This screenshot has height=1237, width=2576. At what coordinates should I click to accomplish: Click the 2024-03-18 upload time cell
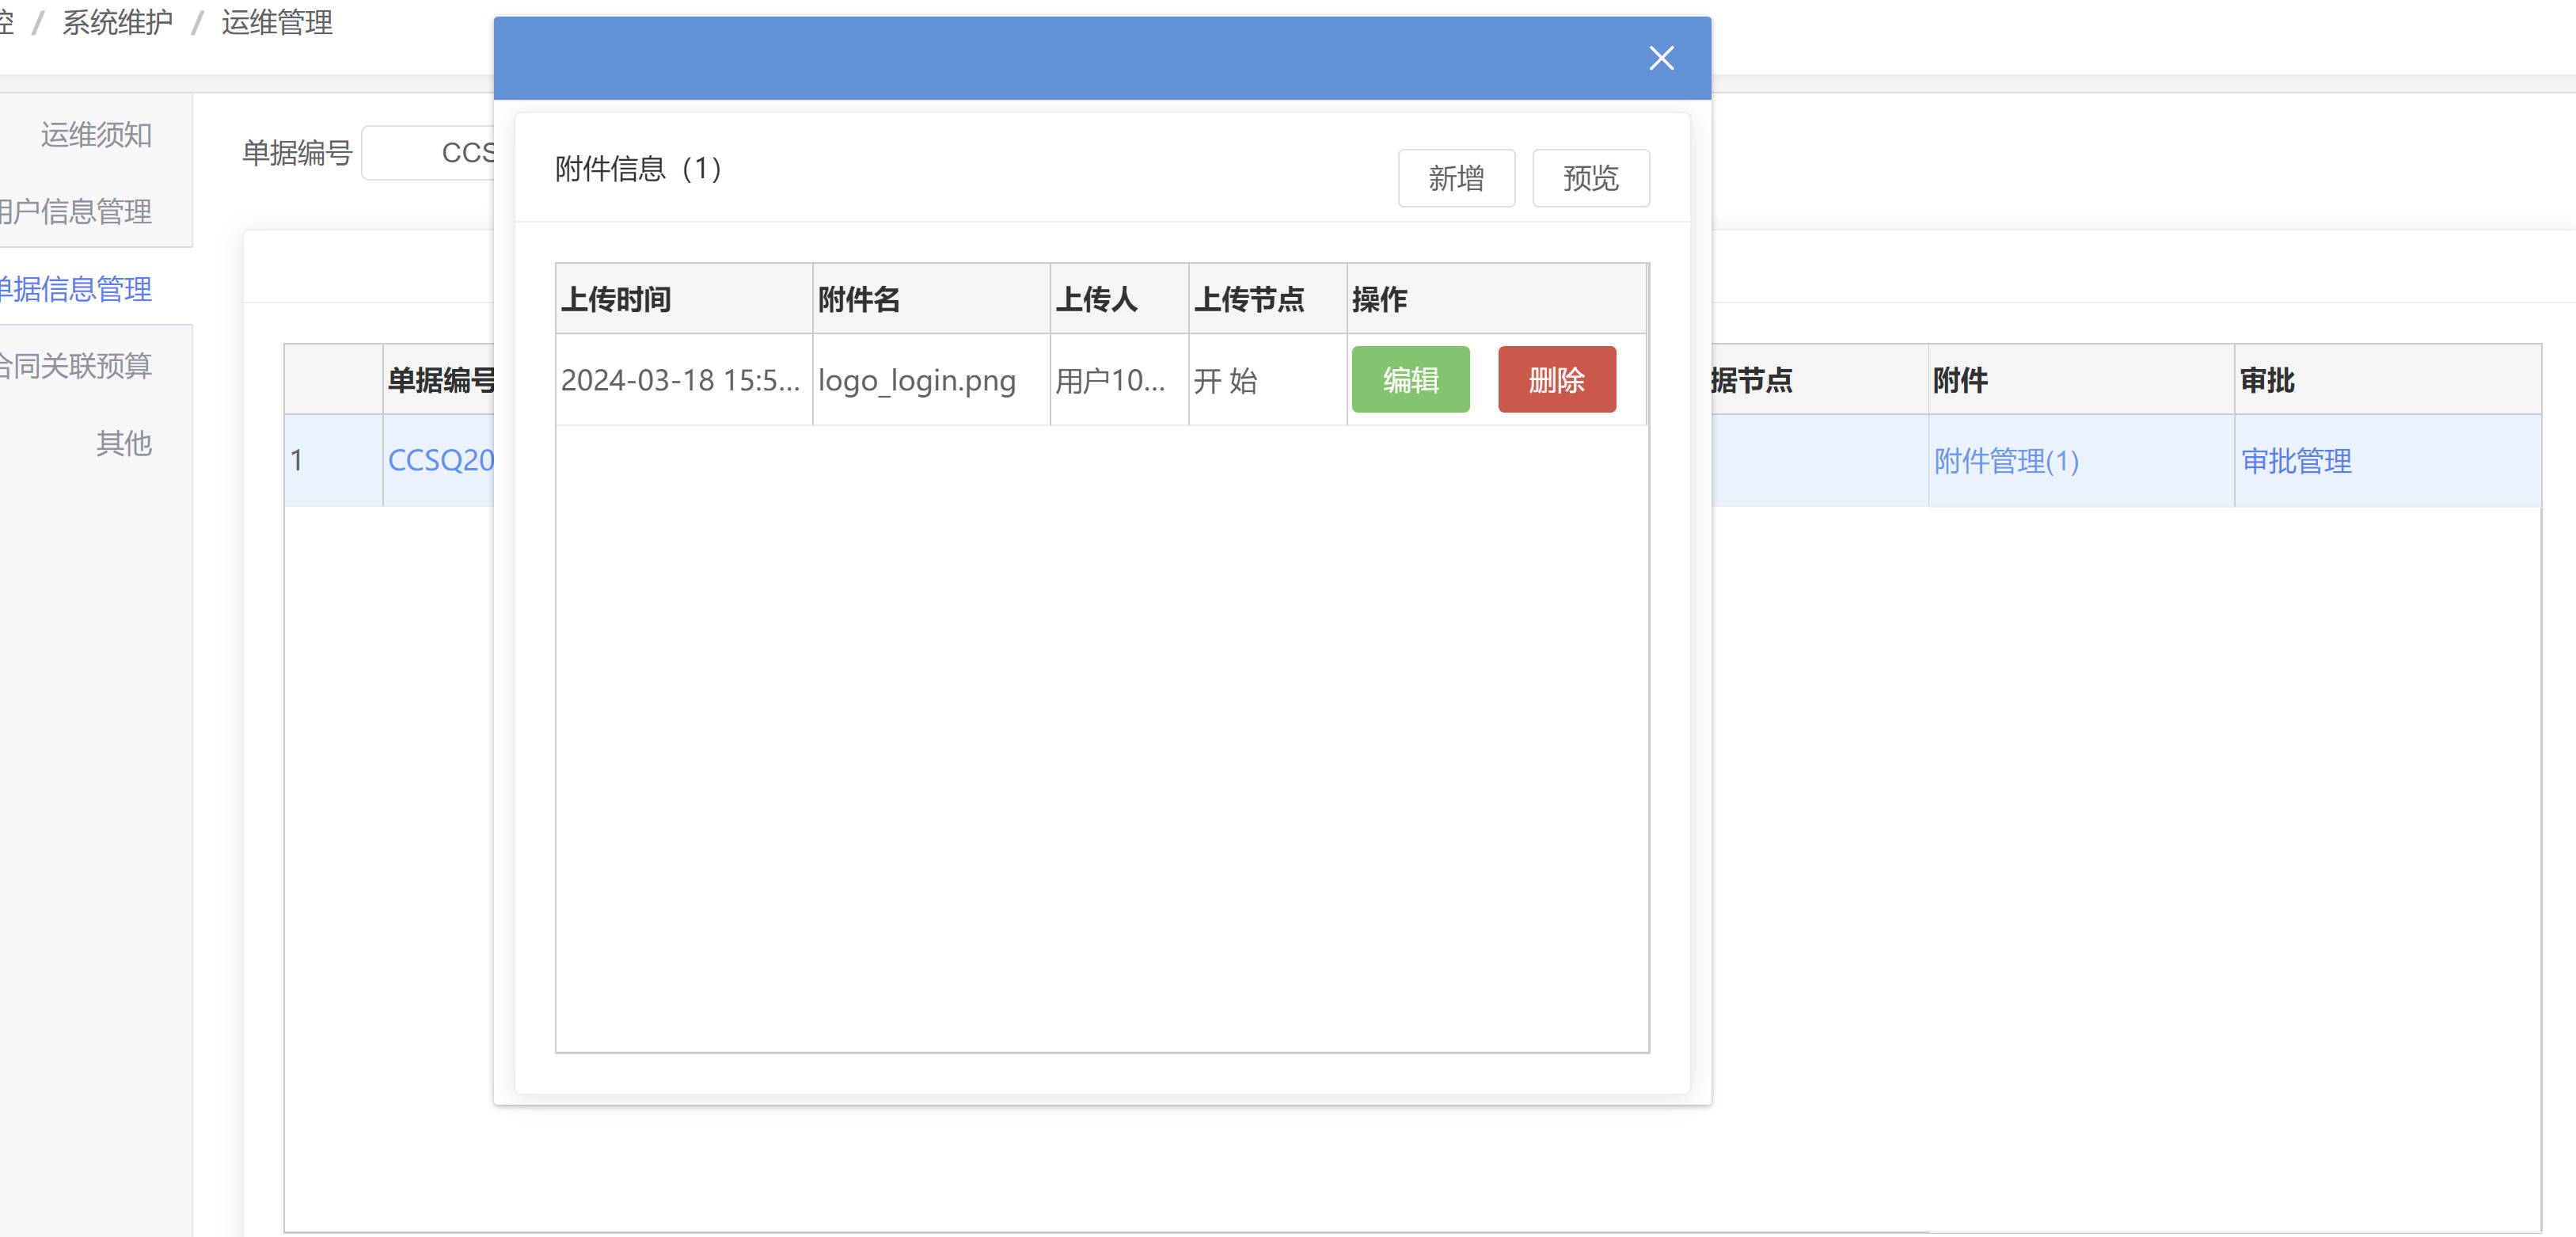684,380
